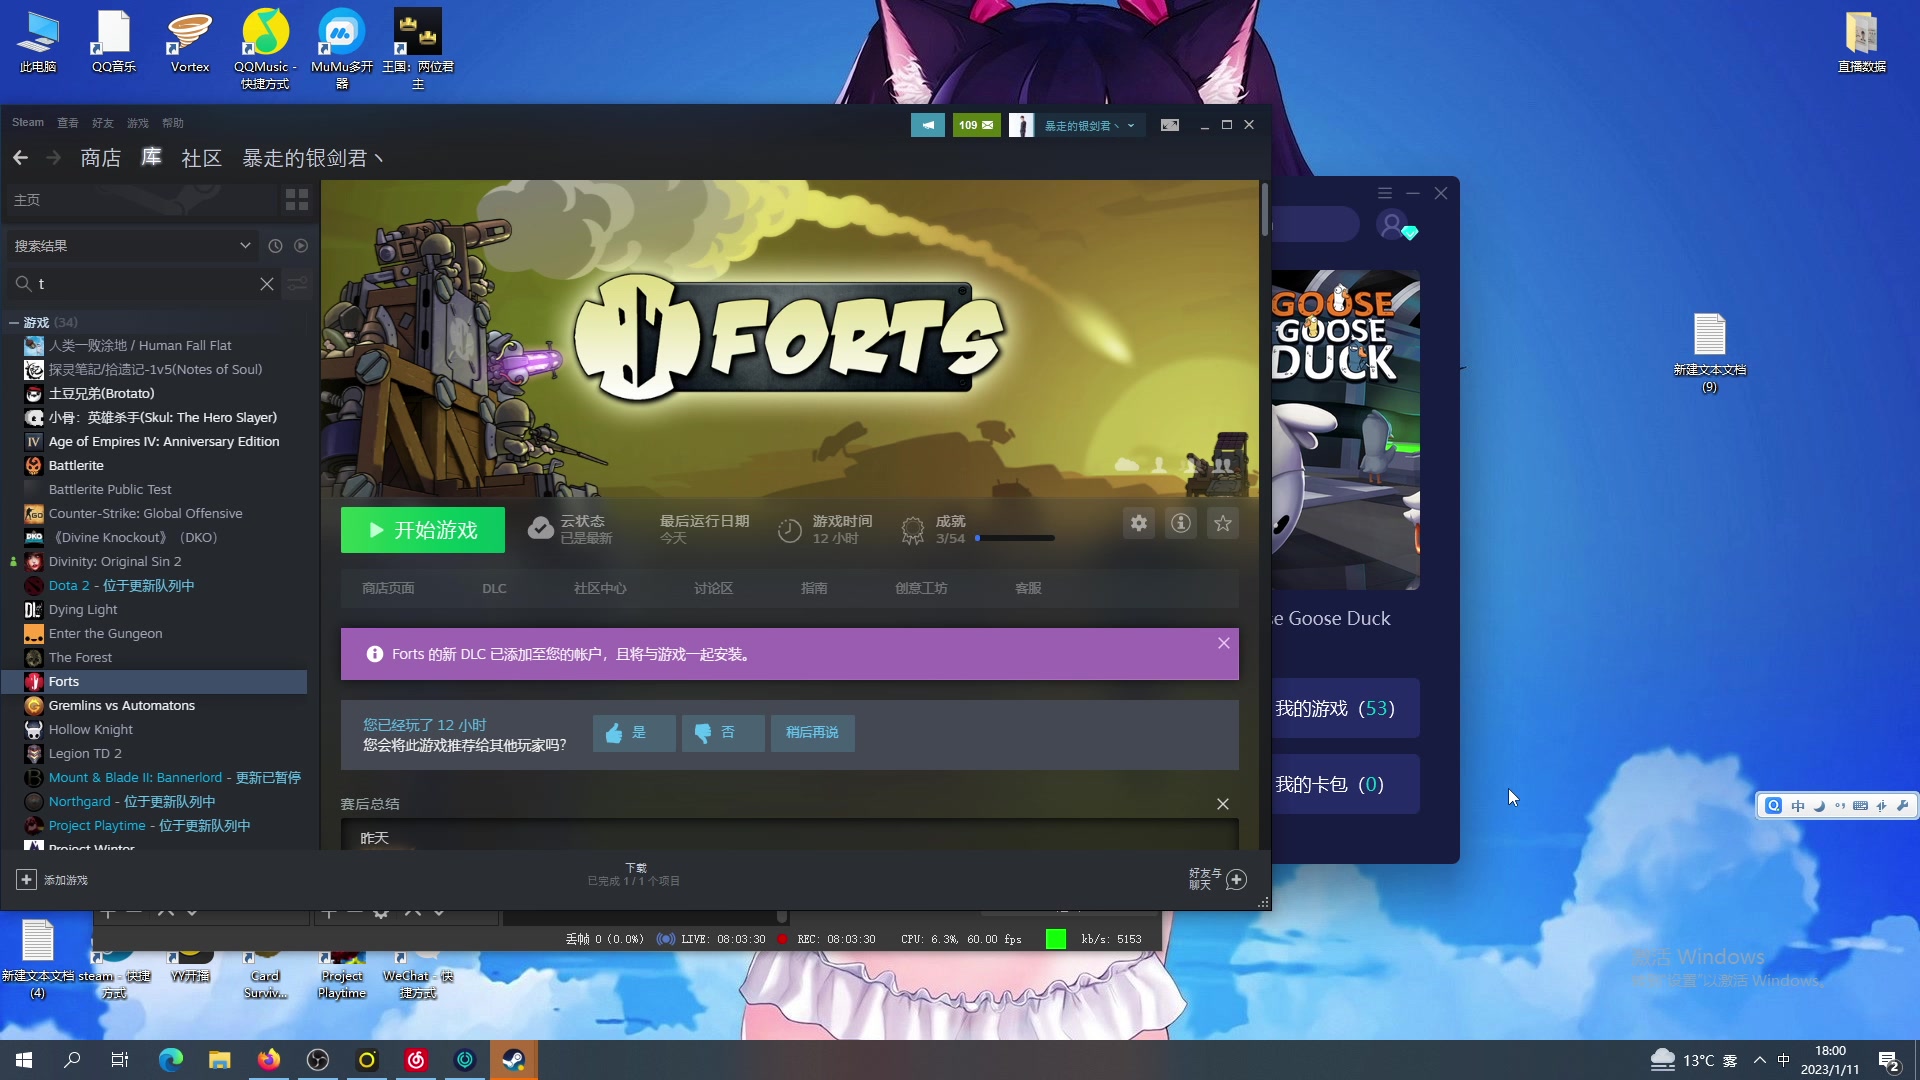
Task: Open advanced filter options icon
Action: 297,284
